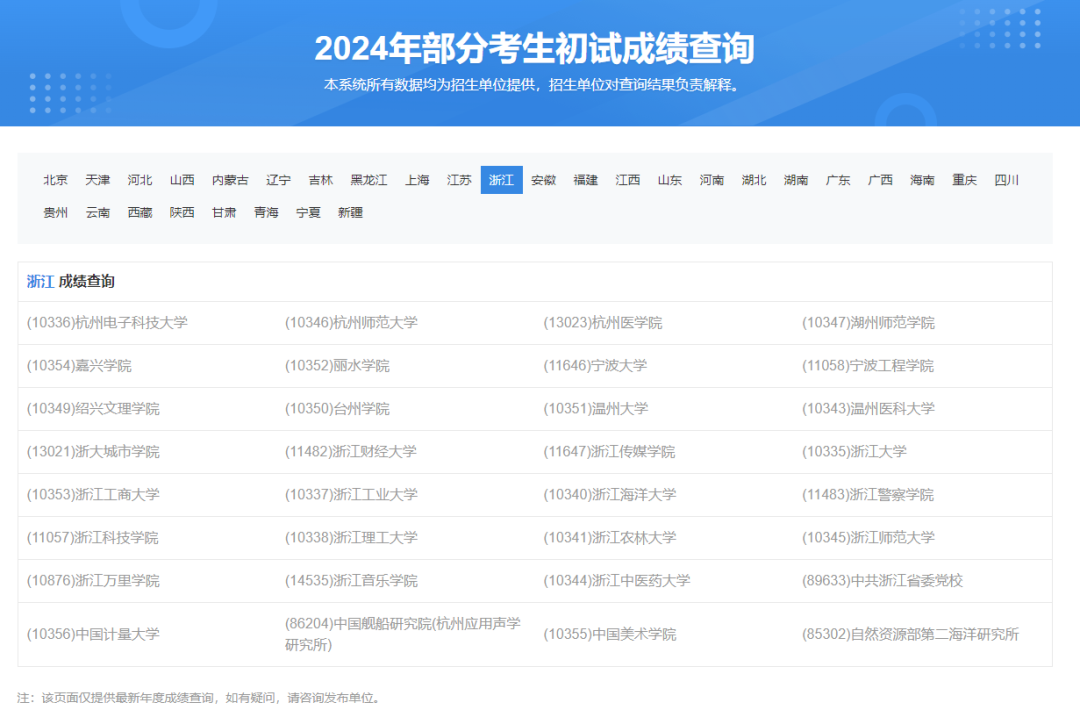
Task: Open the 四川 province results tab
Action: coord(1006,180)
